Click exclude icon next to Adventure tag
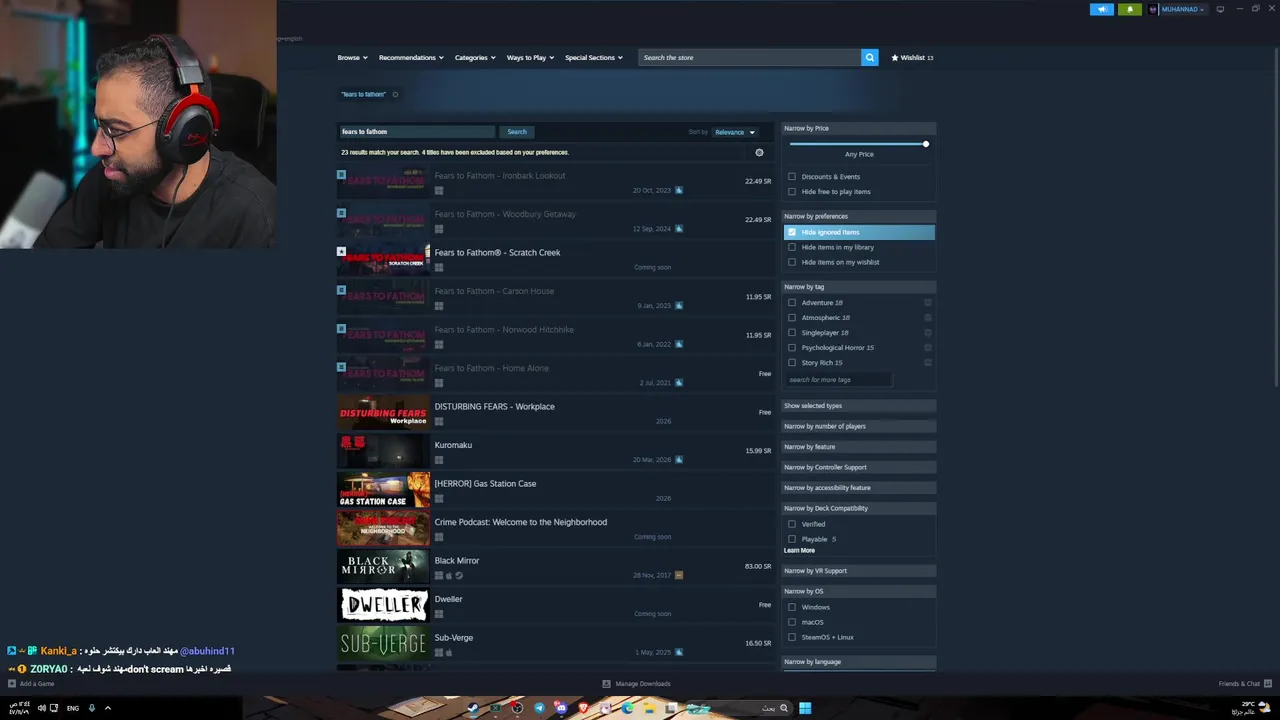This screenshot has width=1280, height=720. coord(928,302)
